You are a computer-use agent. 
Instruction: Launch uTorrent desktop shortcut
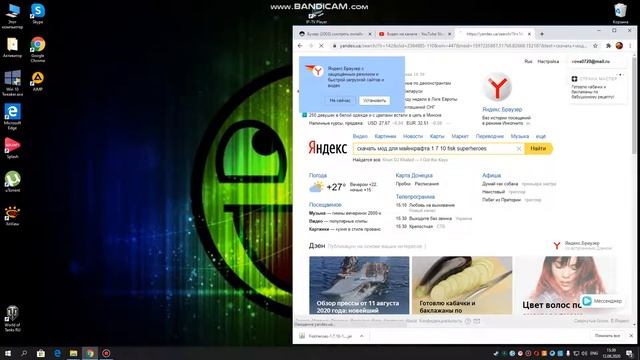tap(12, 182)
